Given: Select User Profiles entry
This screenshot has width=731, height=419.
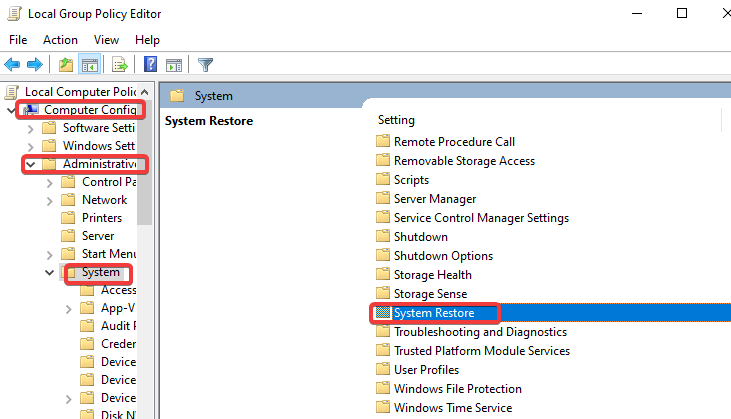Looking at the screenshot, I should pos(426,370).
